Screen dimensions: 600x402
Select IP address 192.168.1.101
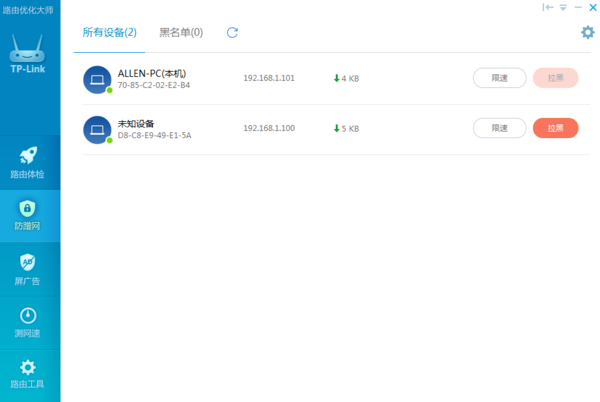(x=269, y=78)
